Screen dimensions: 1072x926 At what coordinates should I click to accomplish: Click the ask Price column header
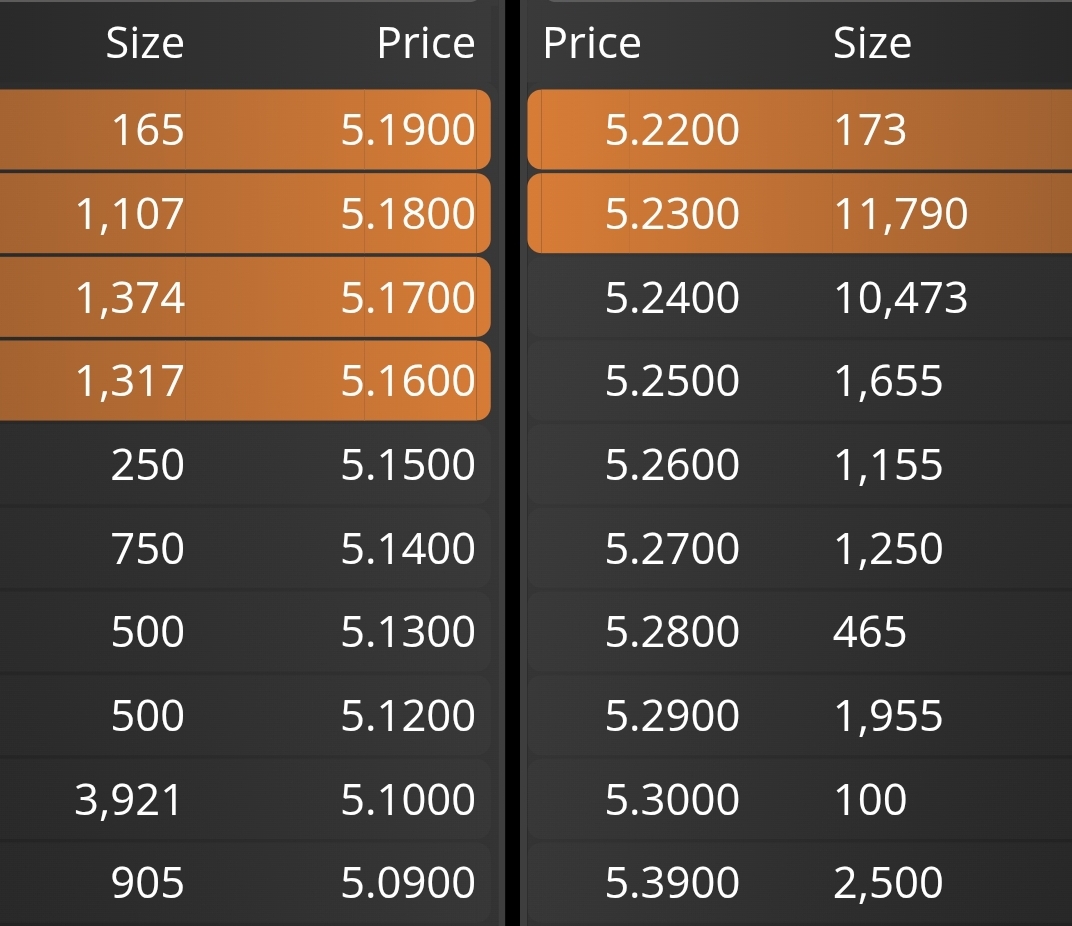pyautogui.click(x=592, y=43)
